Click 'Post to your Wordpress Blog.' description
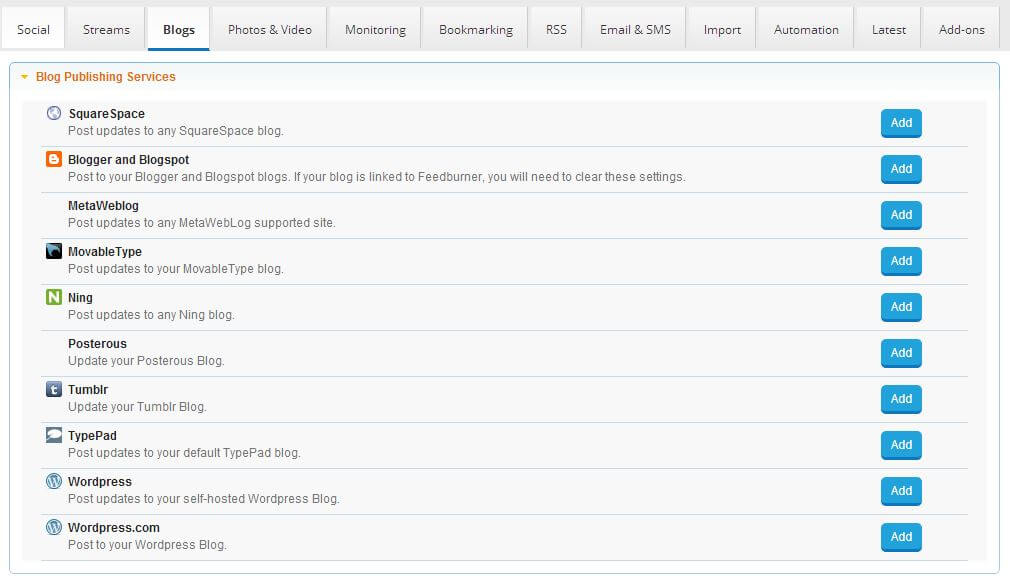The height and width of the screenshot is (581, 1010). coord(148,545)
